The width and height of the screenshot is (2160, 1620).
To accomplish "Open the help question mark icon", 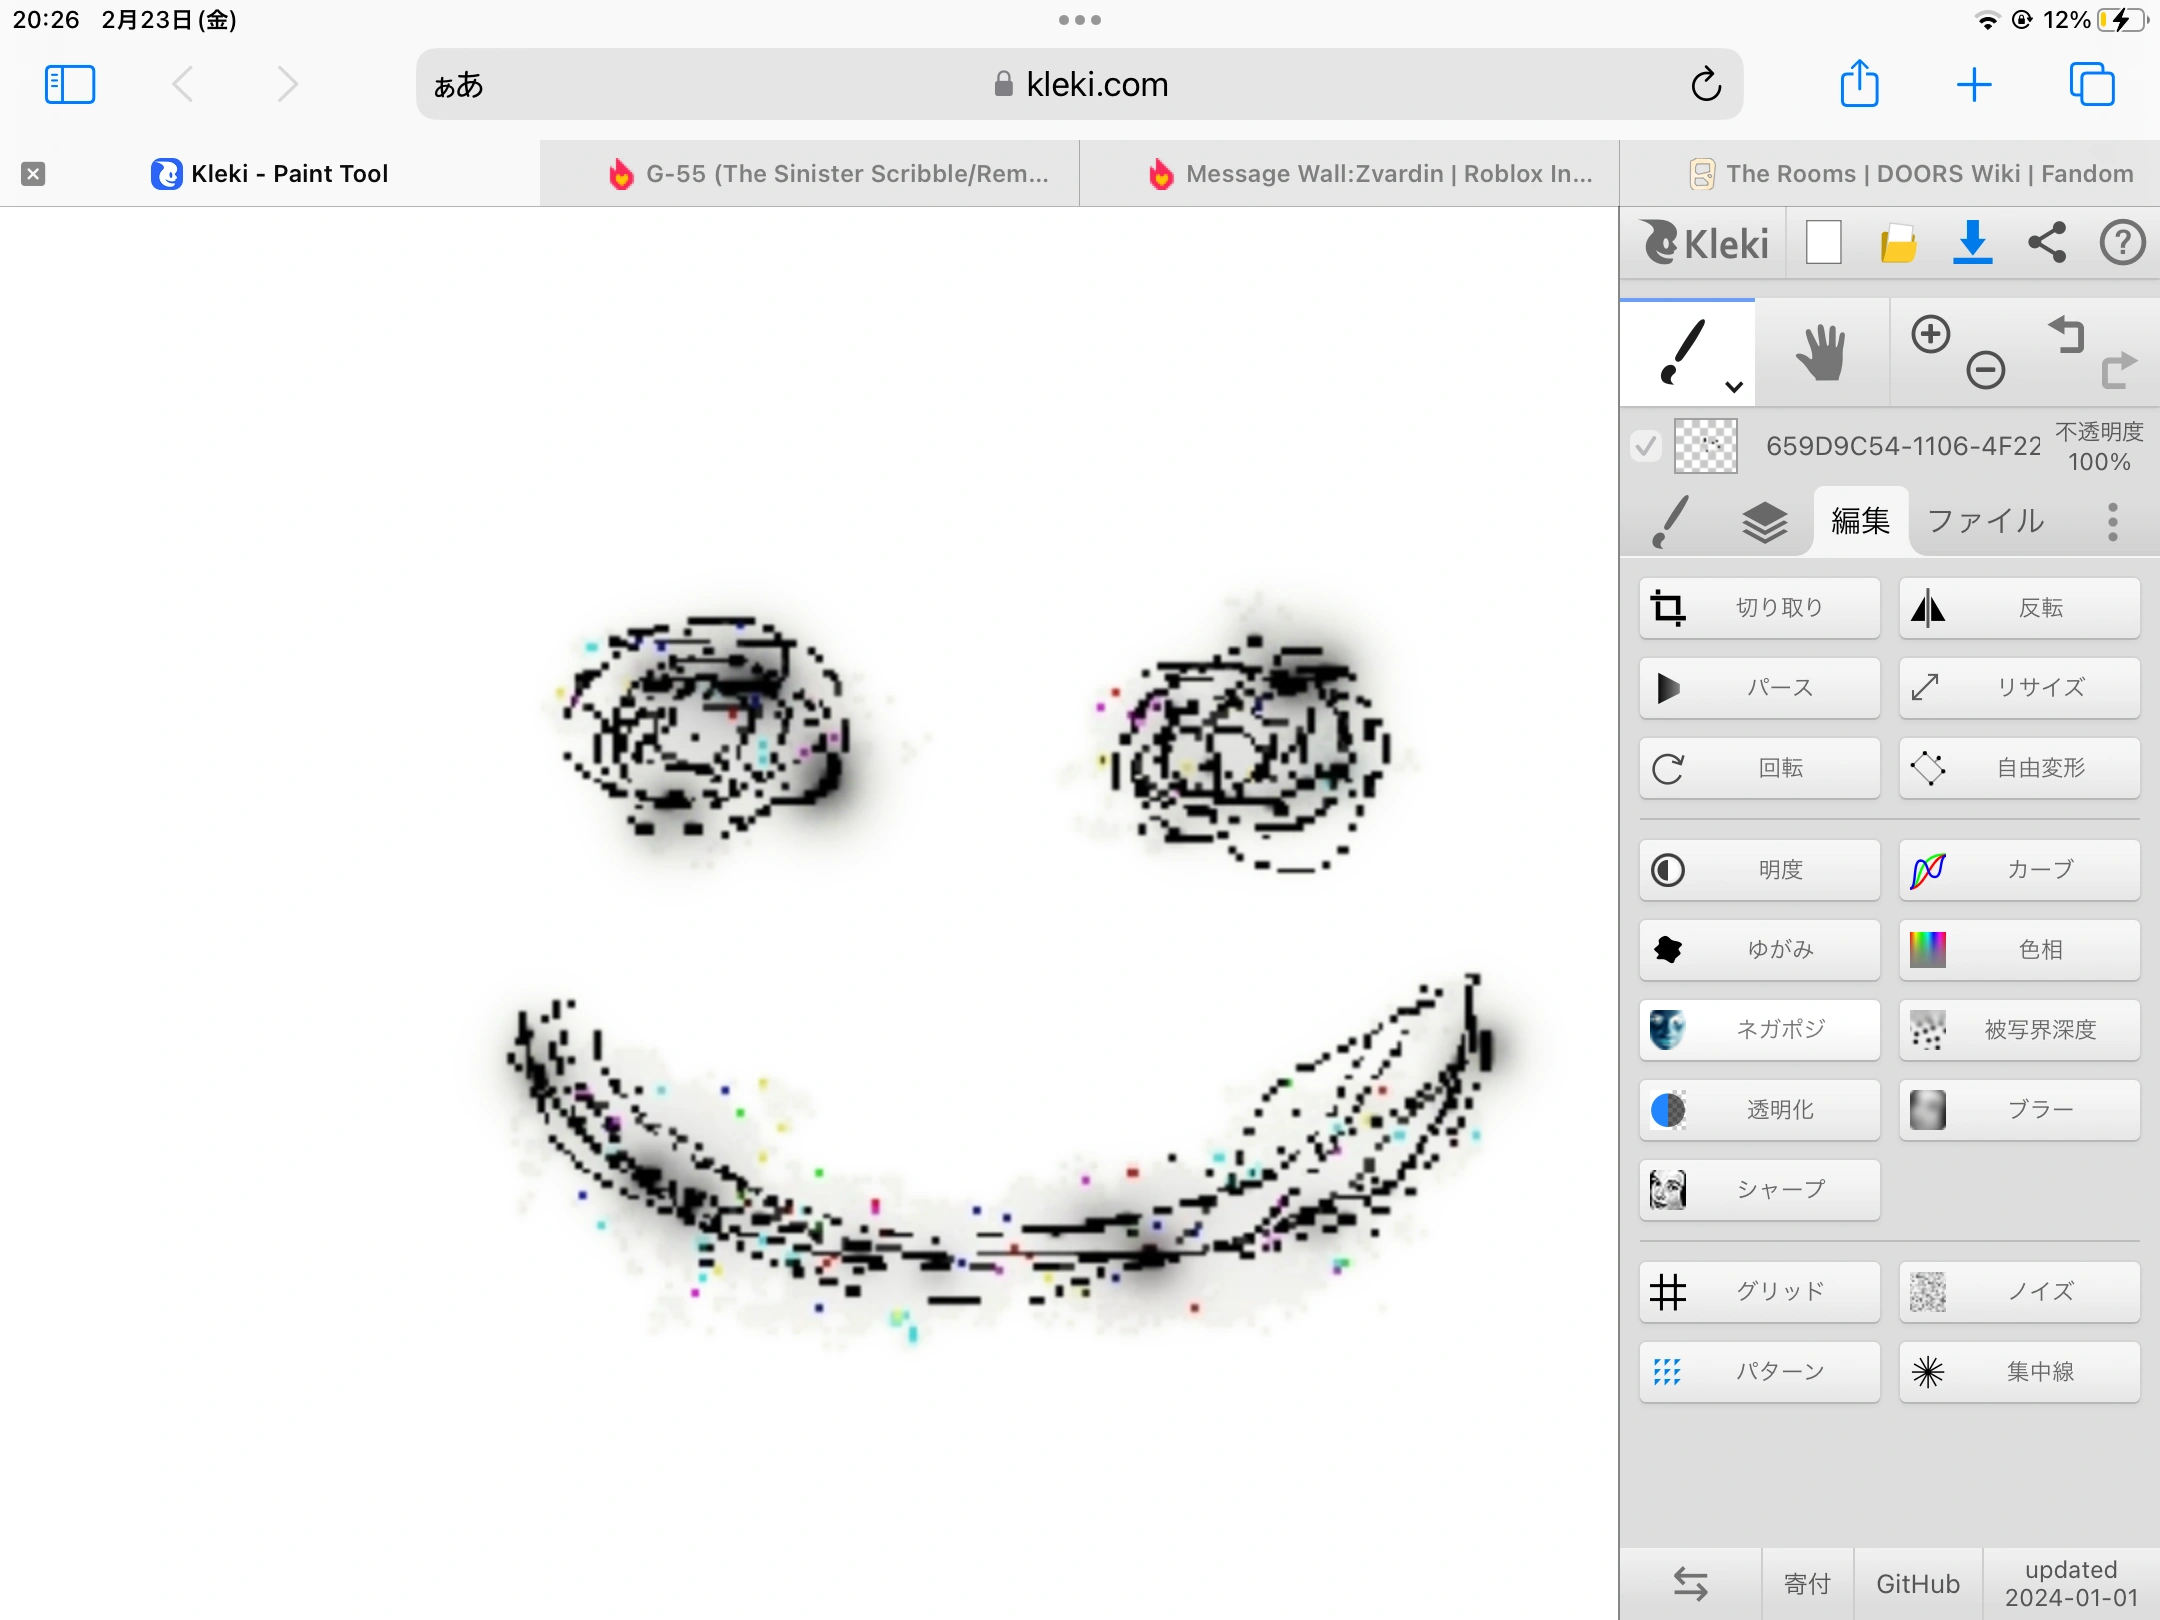I will coord(2122,243).
